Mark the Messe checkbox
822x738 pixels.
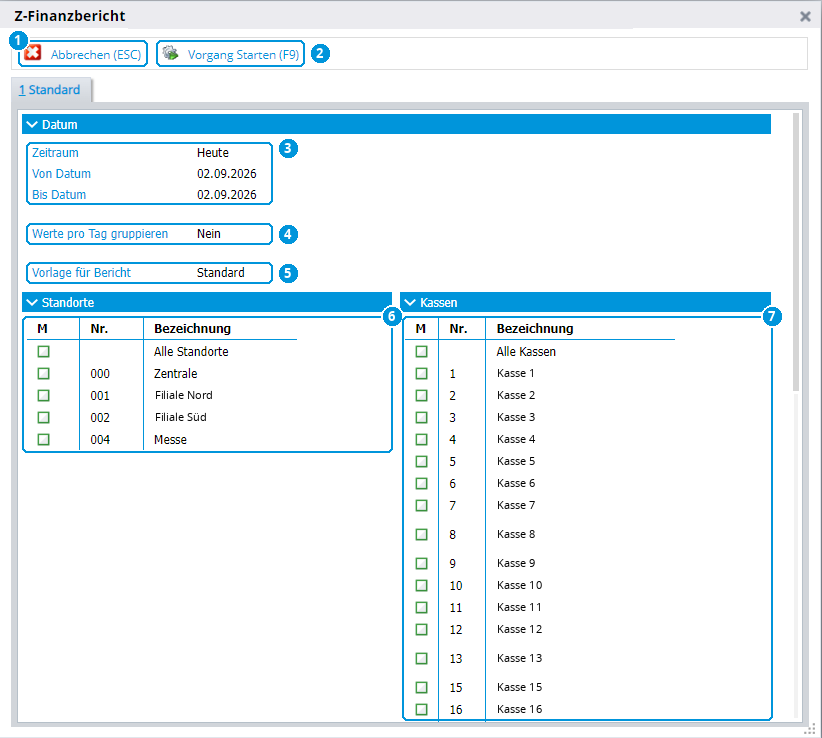[x=44, y=439]
